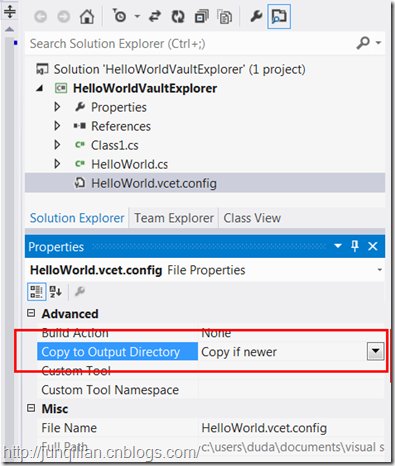Viewport: 395px width, 466px height.
Task: Toggle Preview Selected Items button
Action: (x=279, y=16)
